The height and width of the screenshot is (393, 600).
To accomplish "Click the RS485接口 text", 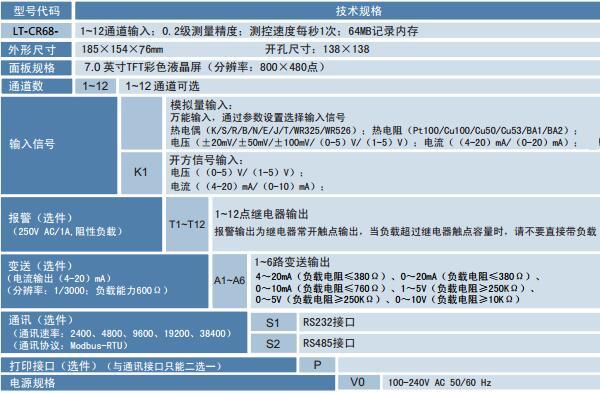I will (x=329, y=343).
